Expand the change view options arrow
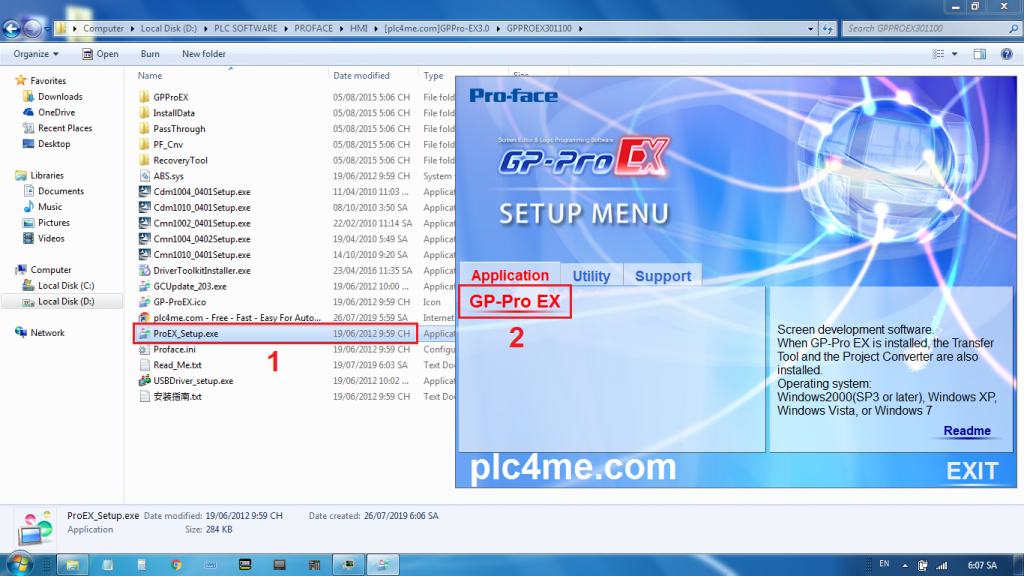The width and height of the screenshot is (1024, 576). coord(956,54)
